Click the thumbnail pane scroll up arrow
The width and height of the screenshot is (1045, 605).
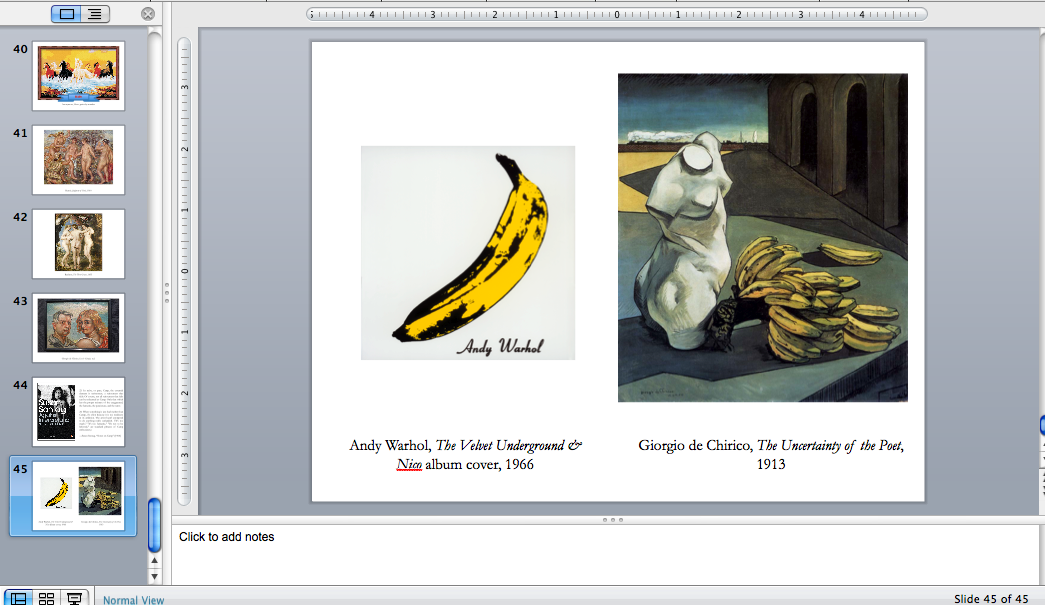click(x=155, y=561)
